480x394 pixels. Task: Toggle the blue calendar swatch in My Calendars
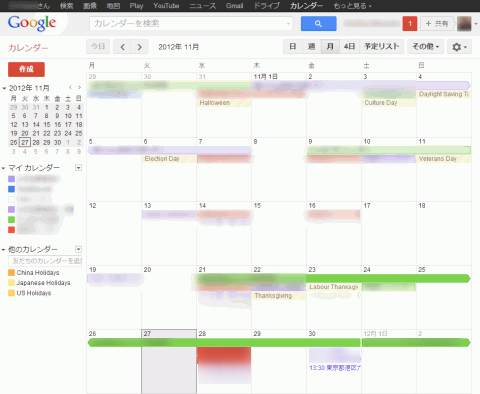coord(11,189)
